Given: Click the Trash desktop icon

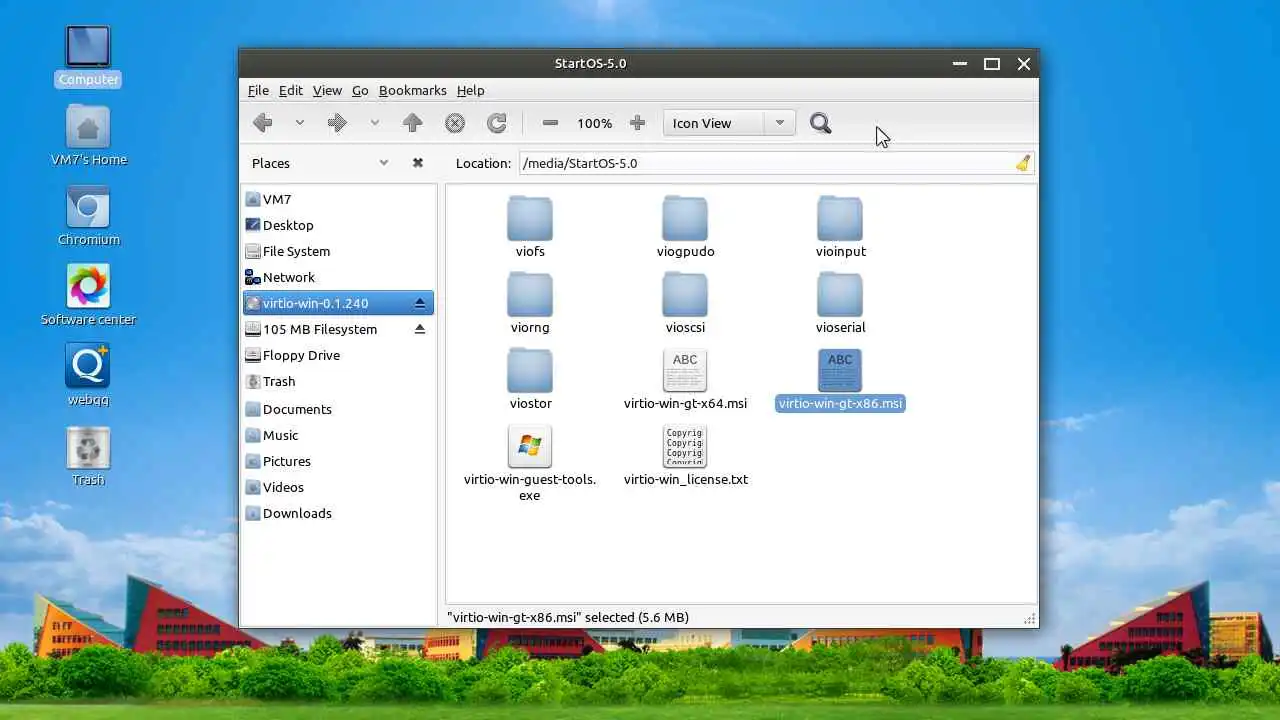Looking at the screenshot, I should click(x=88, y=456).
